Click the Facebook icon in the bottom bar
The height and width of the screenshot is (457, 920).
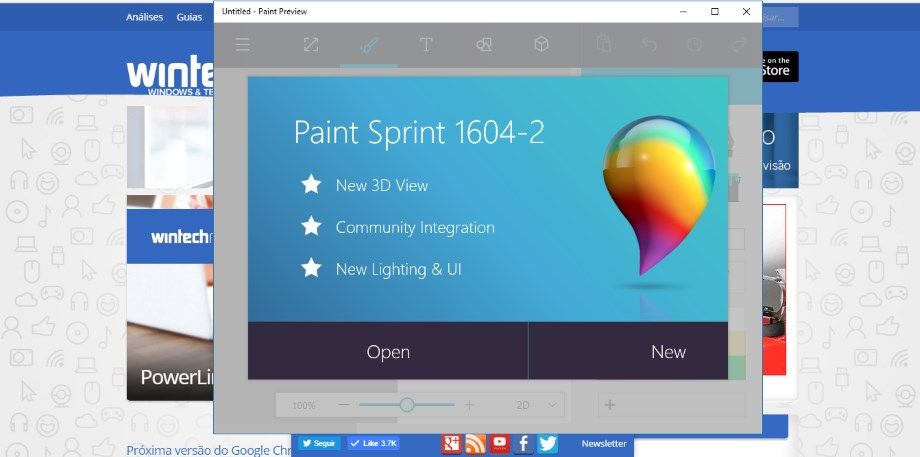tap(524, 443)
